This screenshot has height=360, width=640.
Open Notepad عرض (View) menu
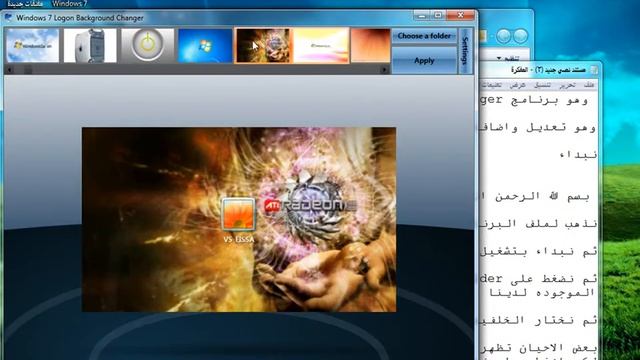tap(518, 85)
